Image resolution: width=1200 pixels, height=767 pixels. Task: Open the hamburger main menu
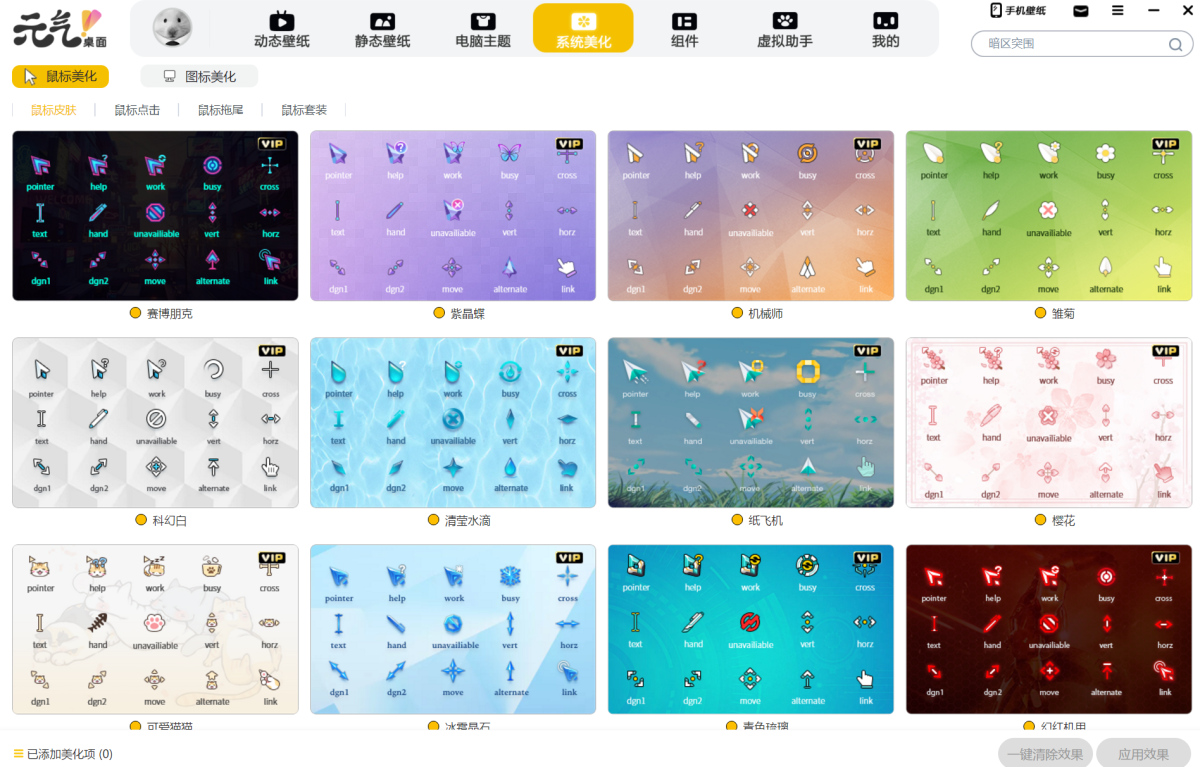1118,11
